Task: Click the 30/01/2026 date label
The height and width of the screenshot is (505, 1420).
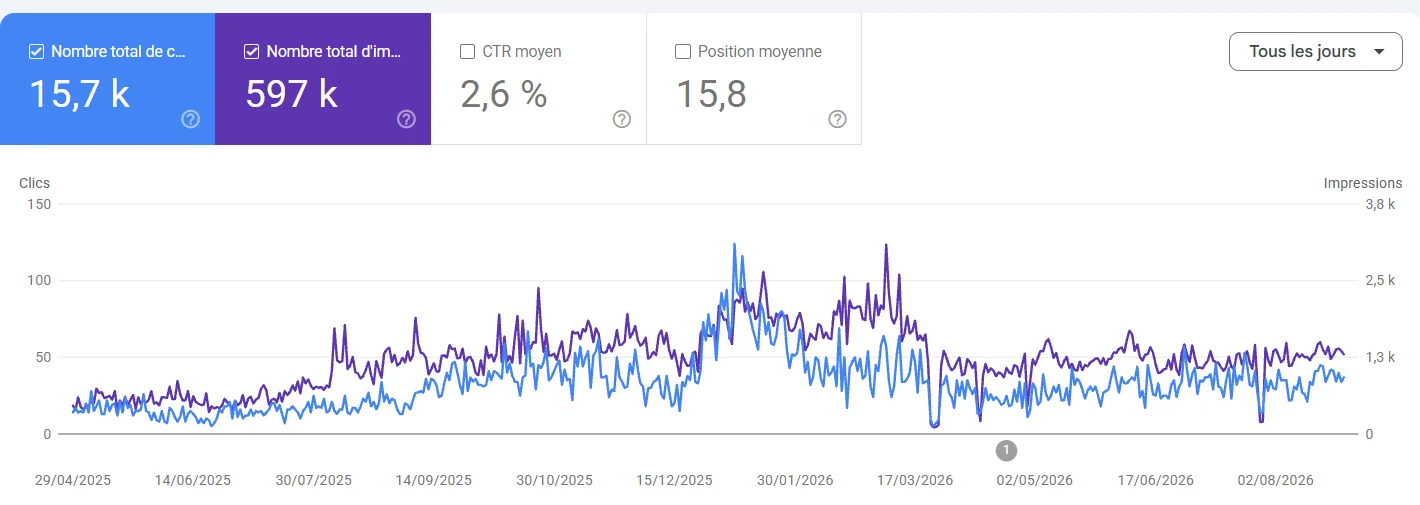Action: click(x=795, y=480)
